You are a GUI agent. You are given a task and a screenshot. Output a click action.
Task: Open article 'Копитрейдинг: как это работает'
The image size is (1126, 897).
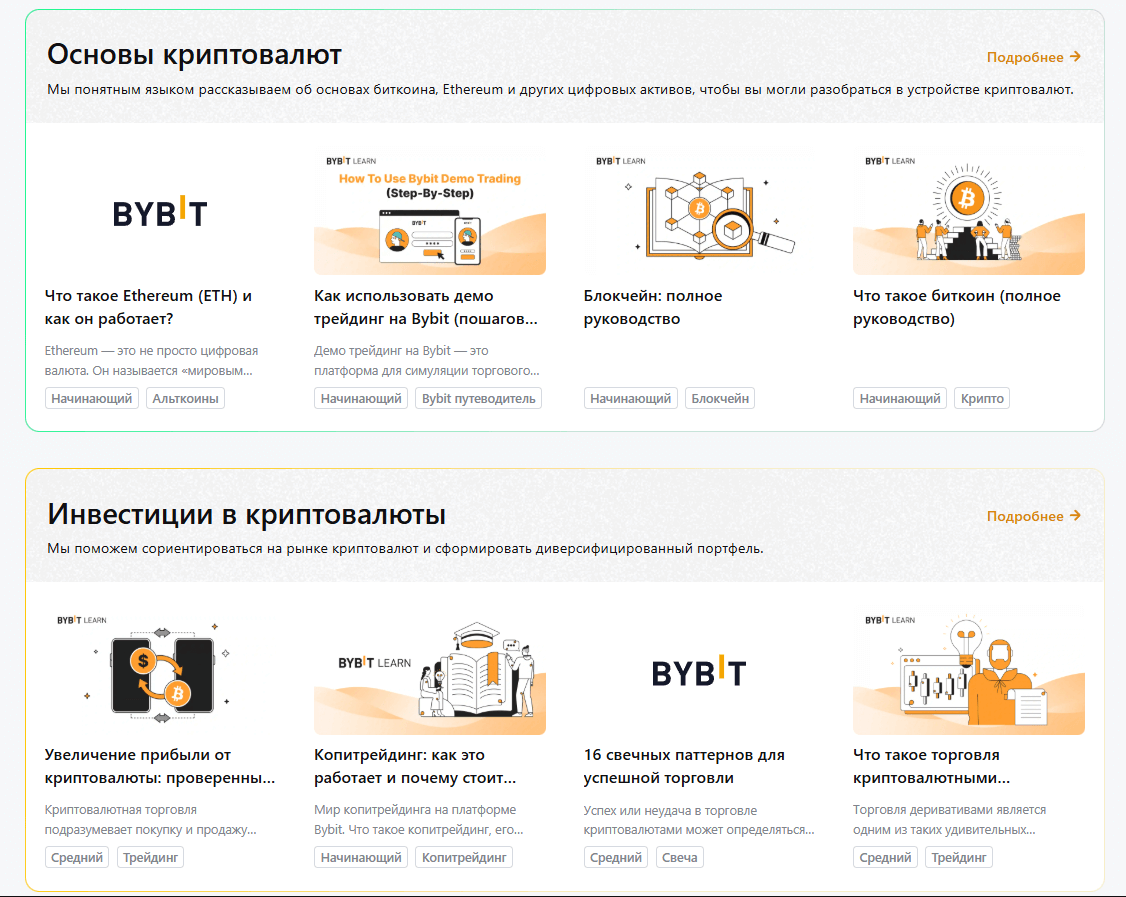click(x=415, y=766)
